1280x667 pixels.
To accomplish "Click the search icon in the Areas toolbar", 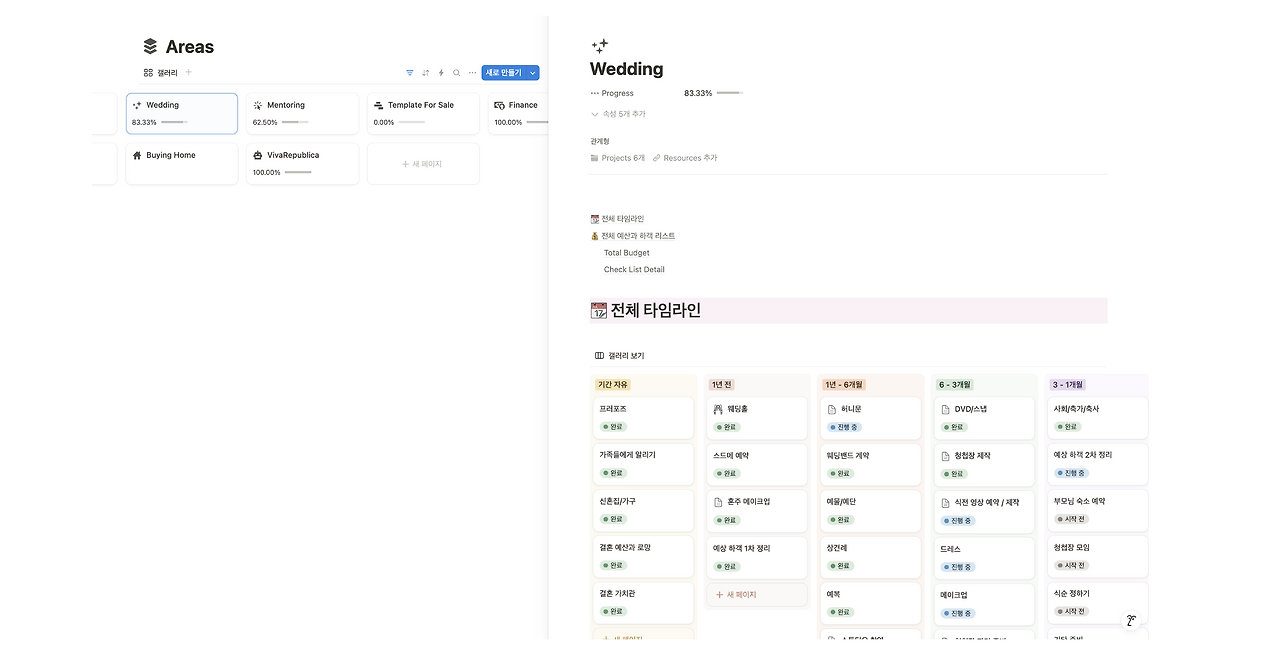I will (456, 72).
